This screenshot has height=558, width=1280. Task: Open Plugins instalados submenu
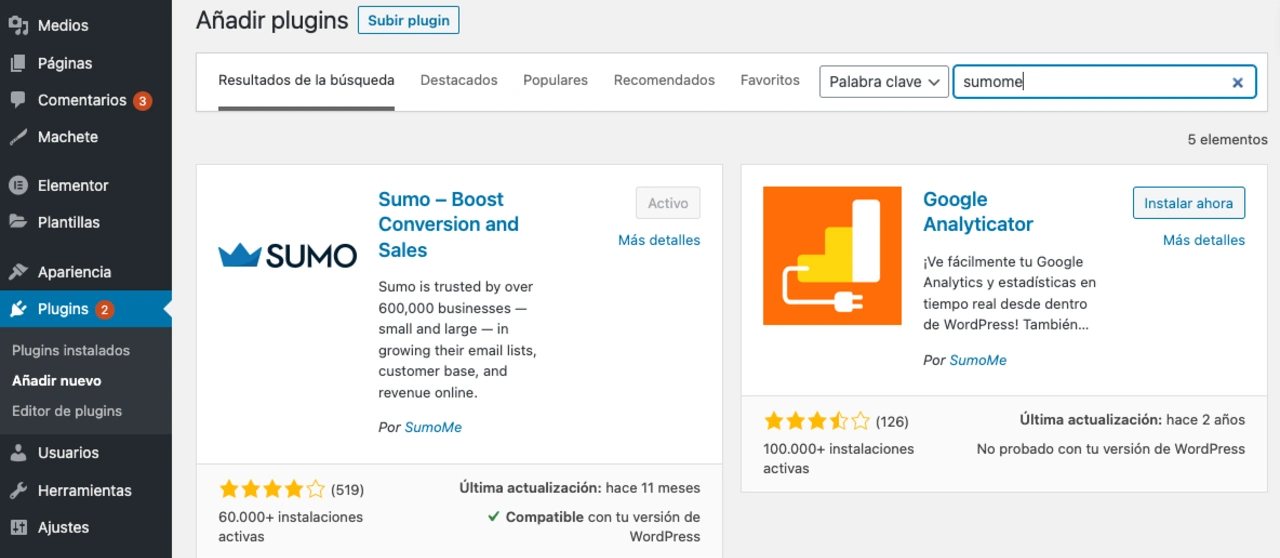click(x=71, y=351)
